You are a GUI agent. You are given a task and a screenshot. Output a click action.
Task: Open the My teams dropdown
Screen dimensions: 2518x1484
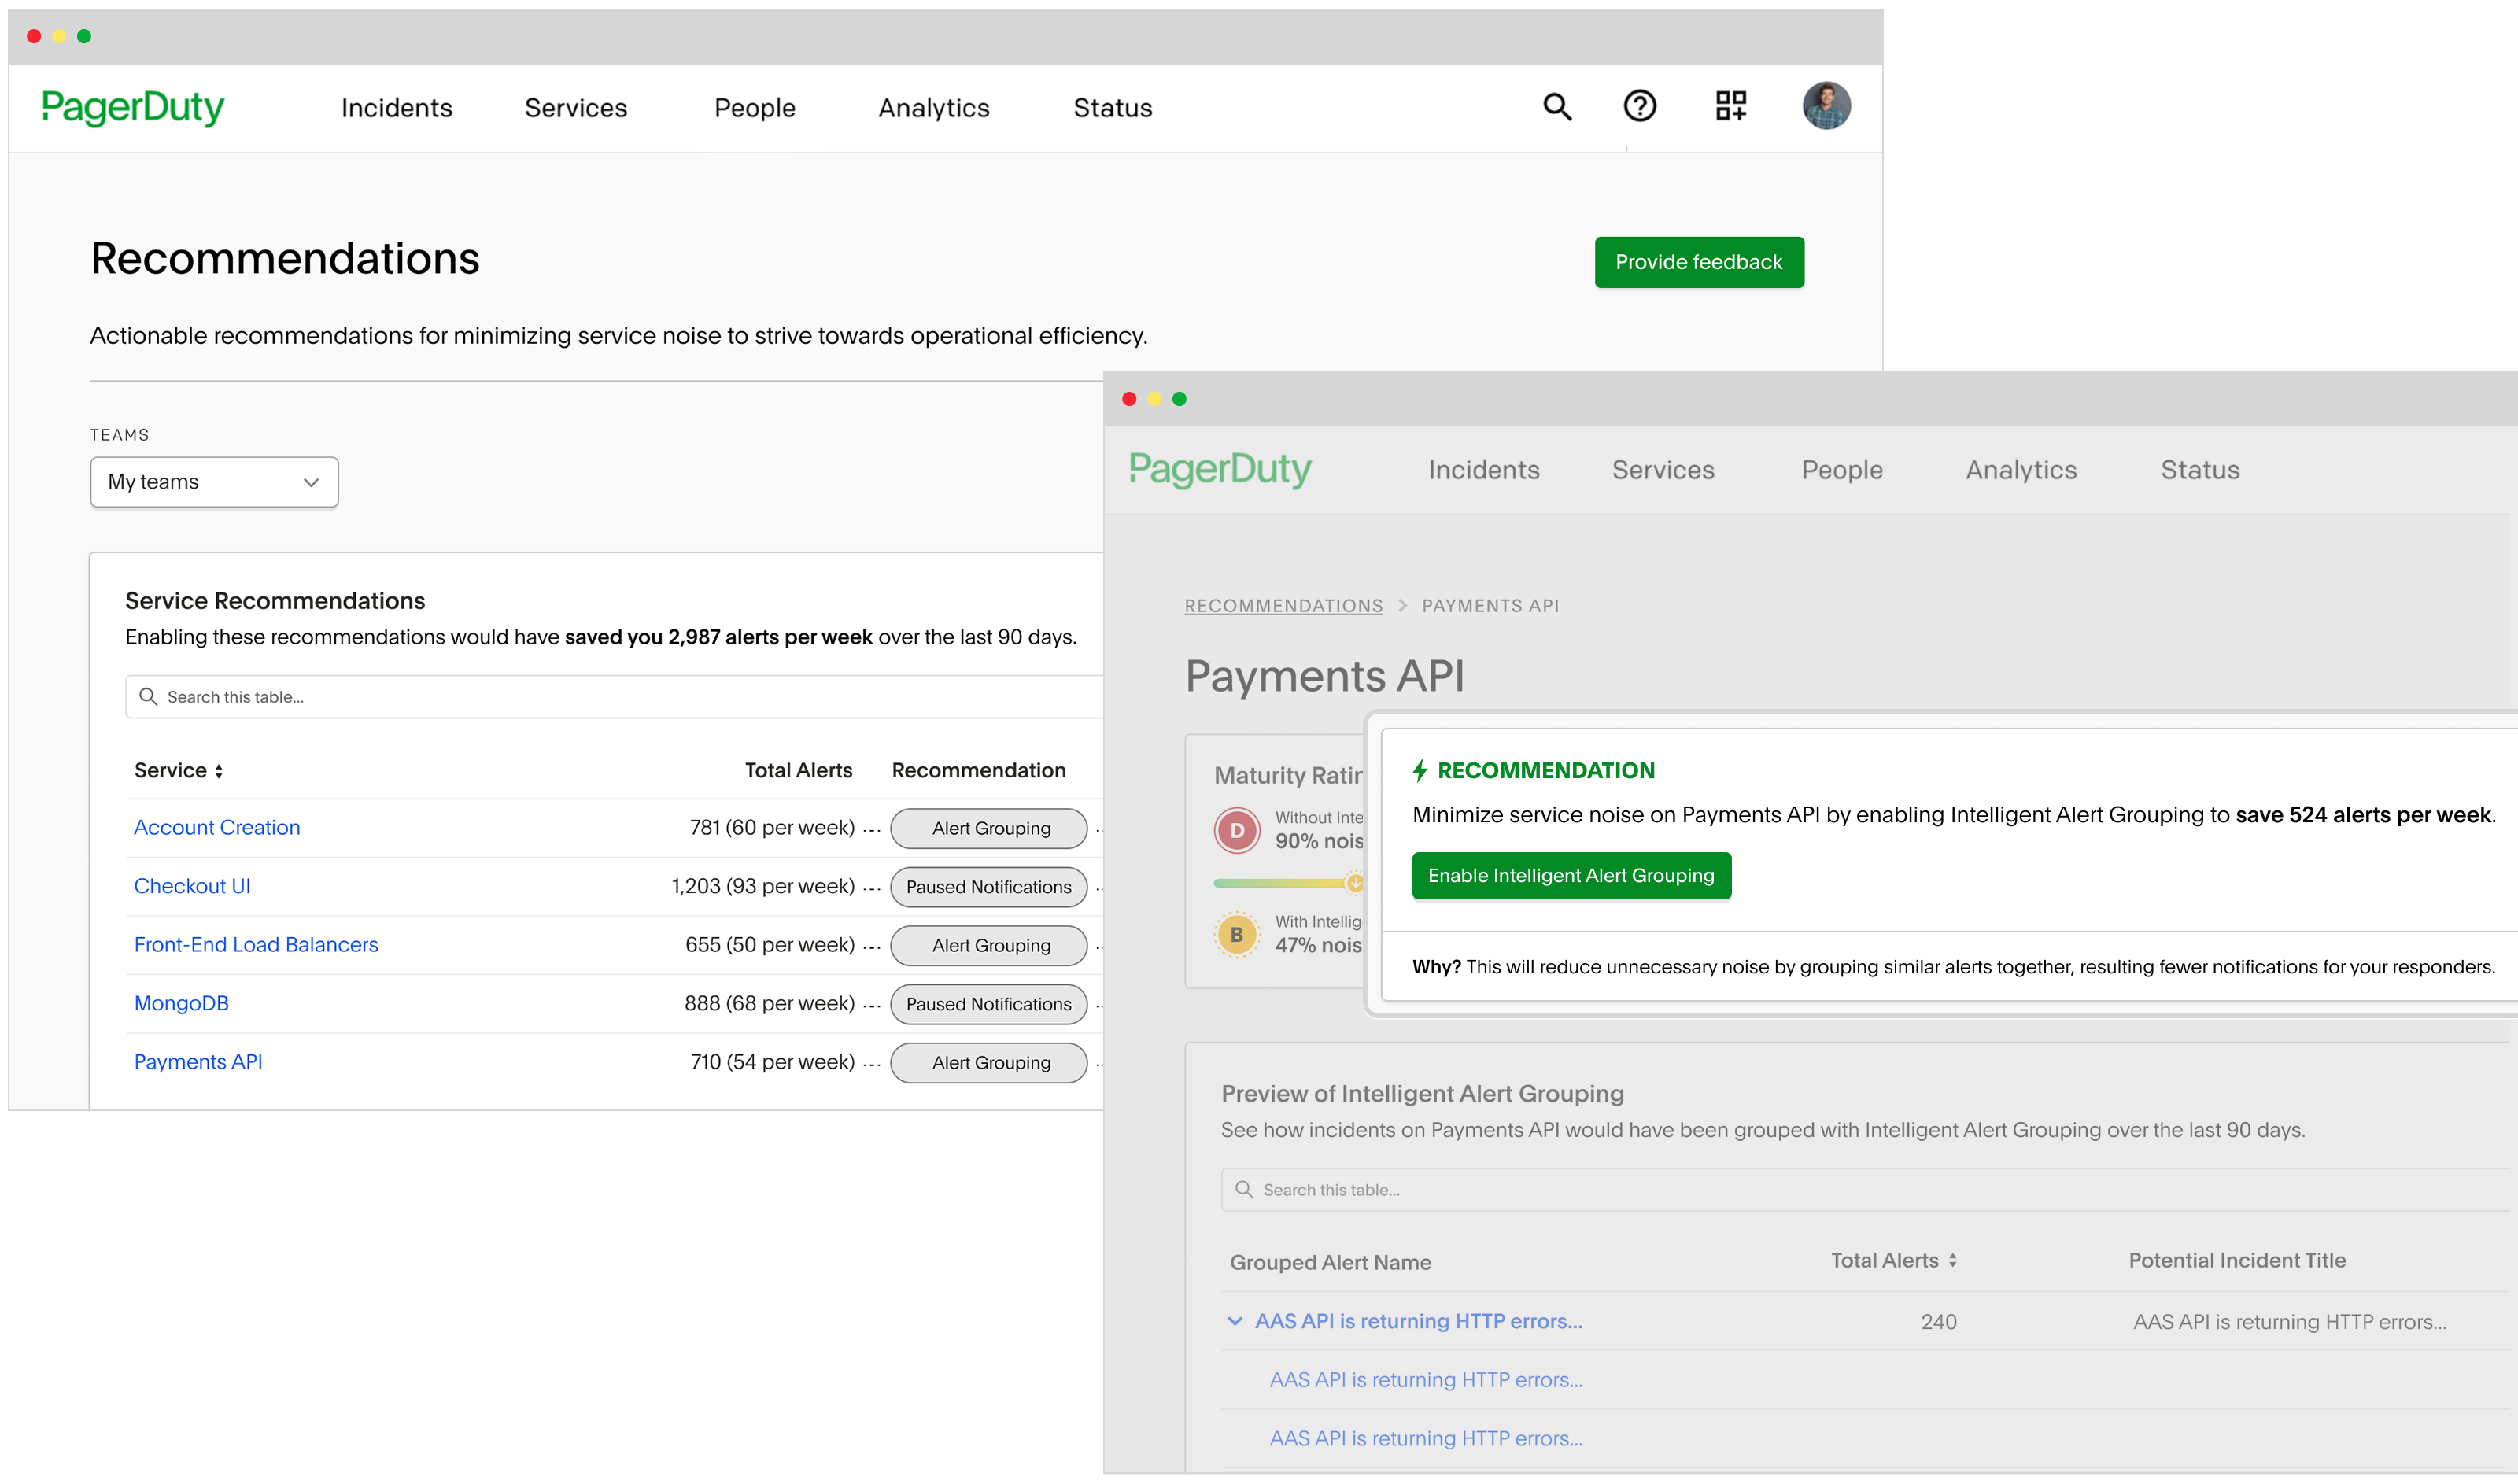tap(214, 482)
